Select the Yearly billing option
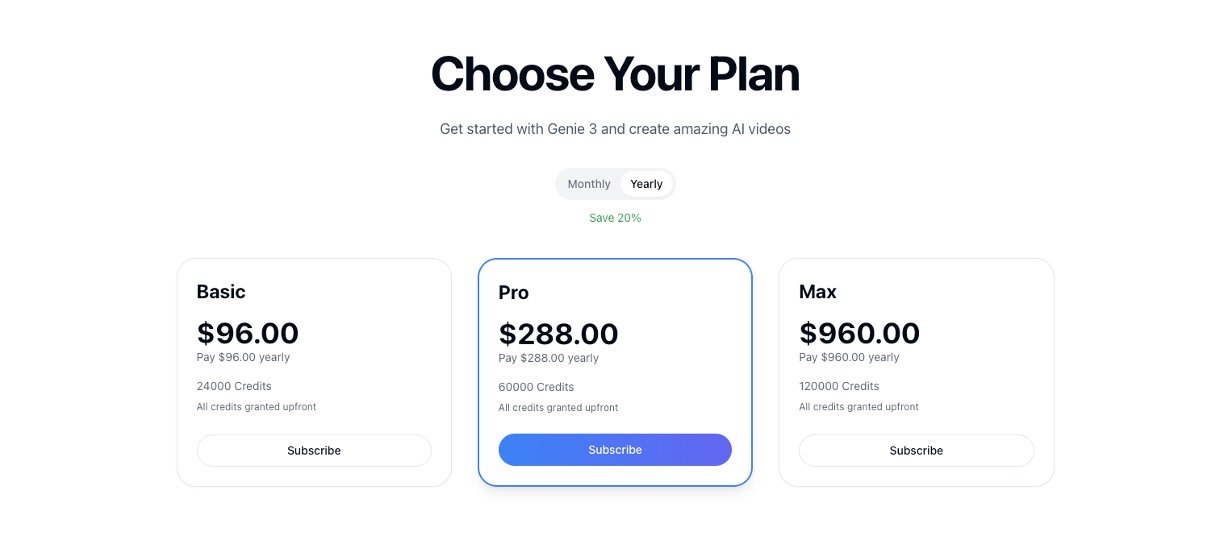Screen dimensions: 1224x548 646,184
